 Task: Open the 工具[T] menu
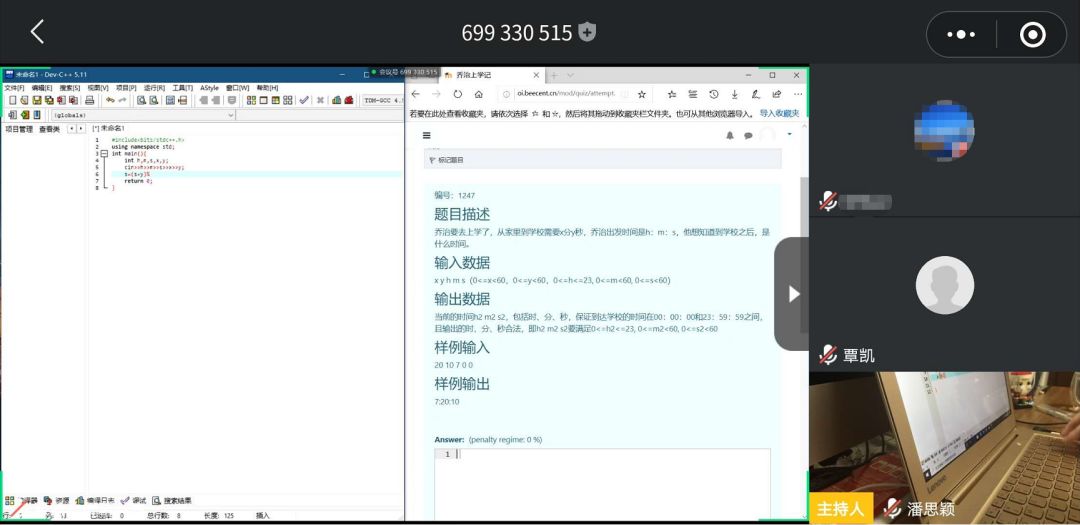tap(182, 88)
